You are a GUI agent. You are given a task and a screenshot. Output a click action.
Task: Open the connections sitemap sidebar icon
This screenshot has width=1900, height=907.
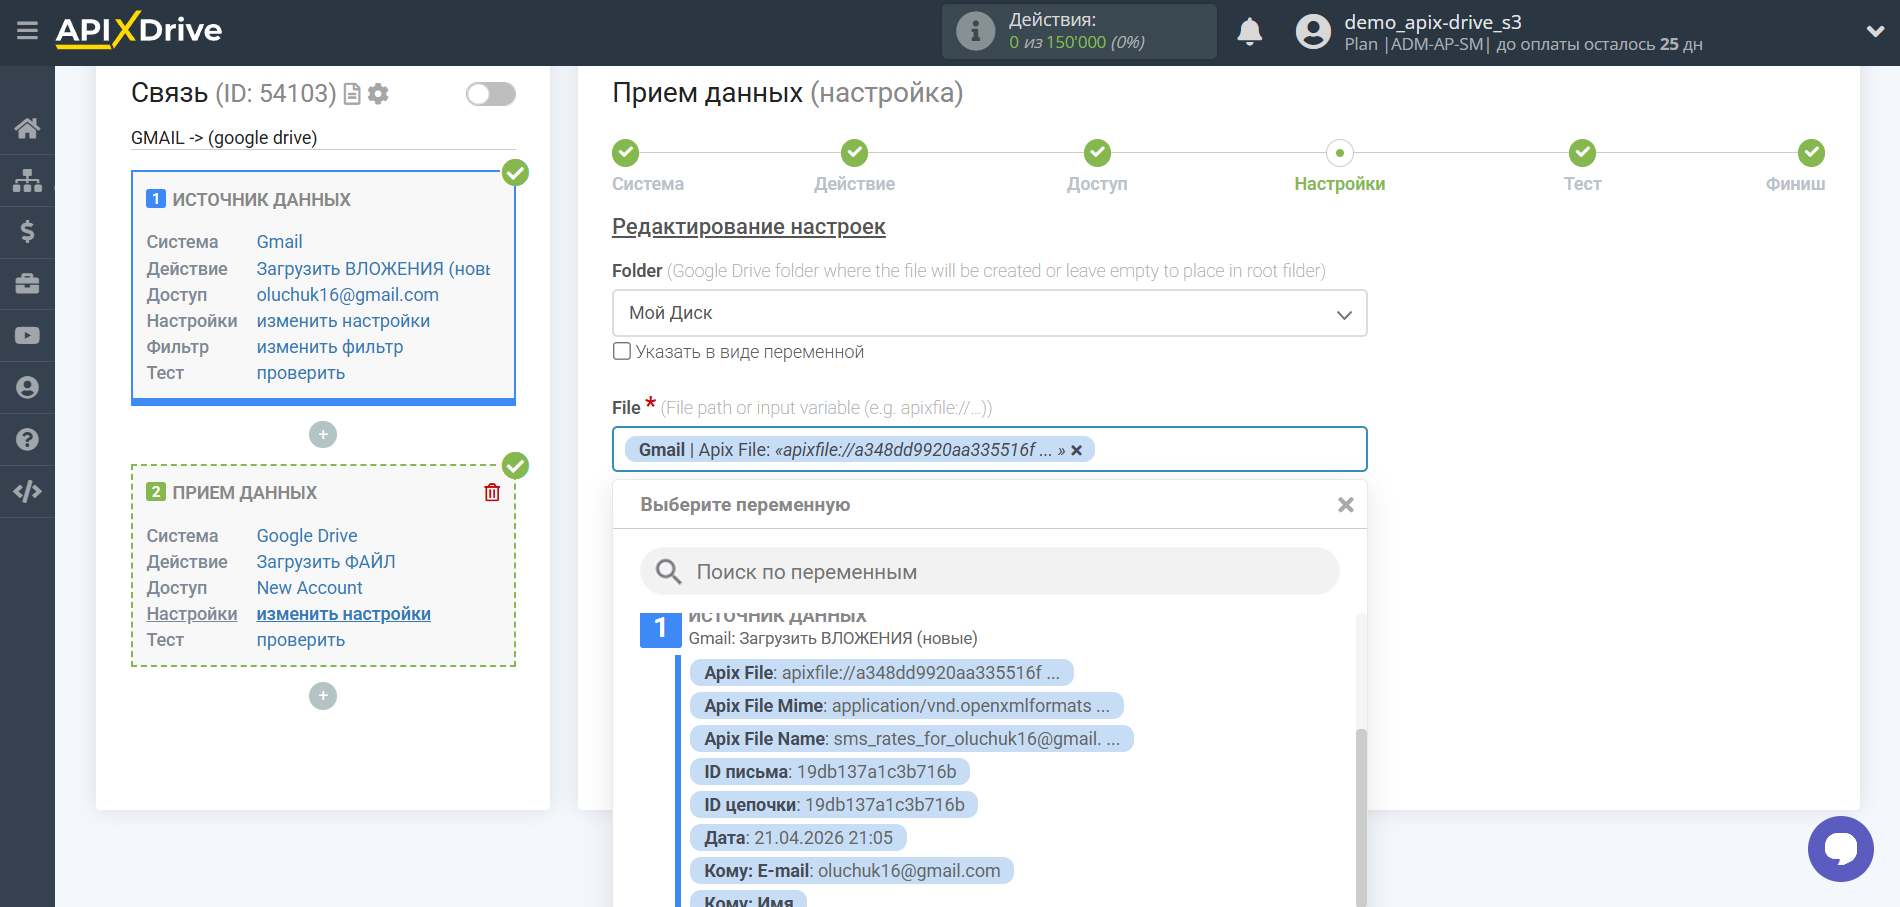tap(27, 180)
